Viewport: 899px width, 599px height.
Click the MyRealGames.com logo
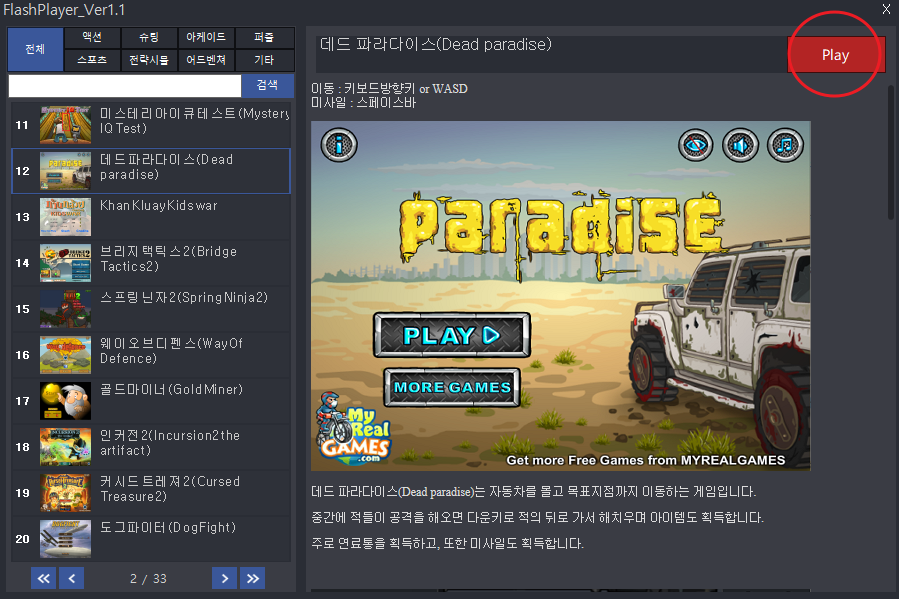[x=353, y=428]
